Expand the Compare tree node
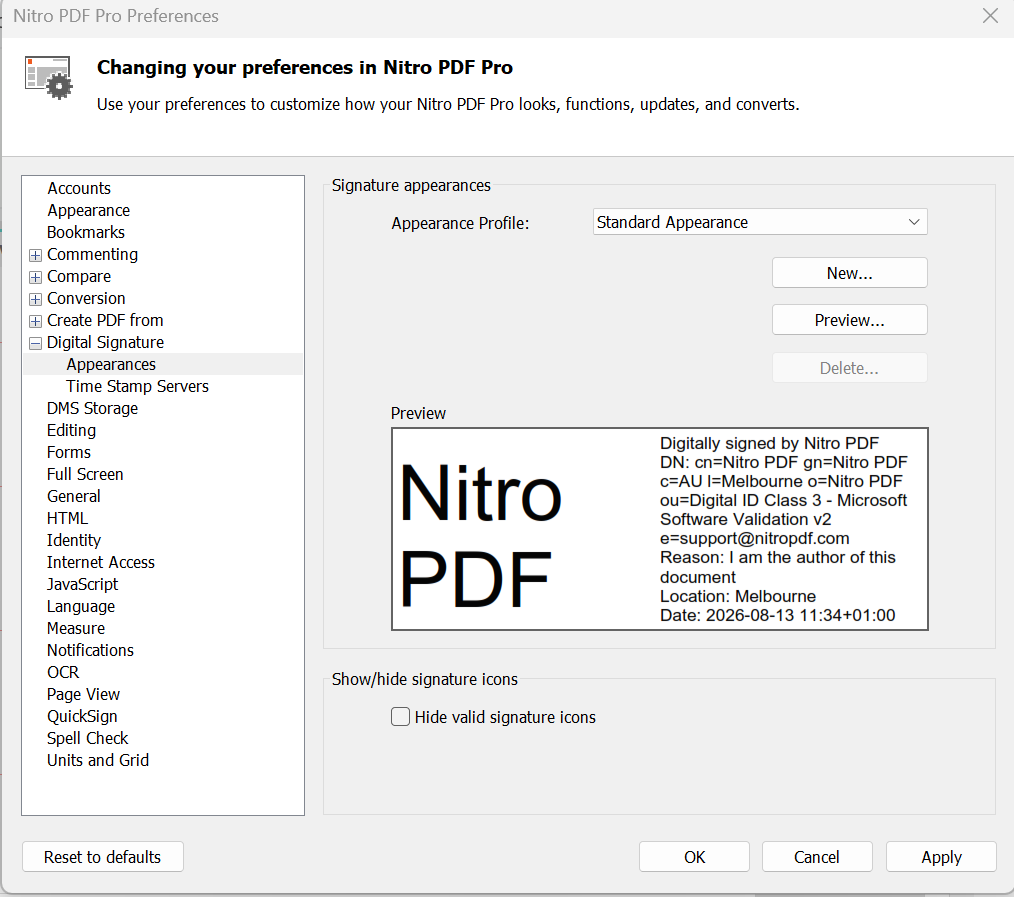Screen dimensions: 1014x897 coord(36,277)
